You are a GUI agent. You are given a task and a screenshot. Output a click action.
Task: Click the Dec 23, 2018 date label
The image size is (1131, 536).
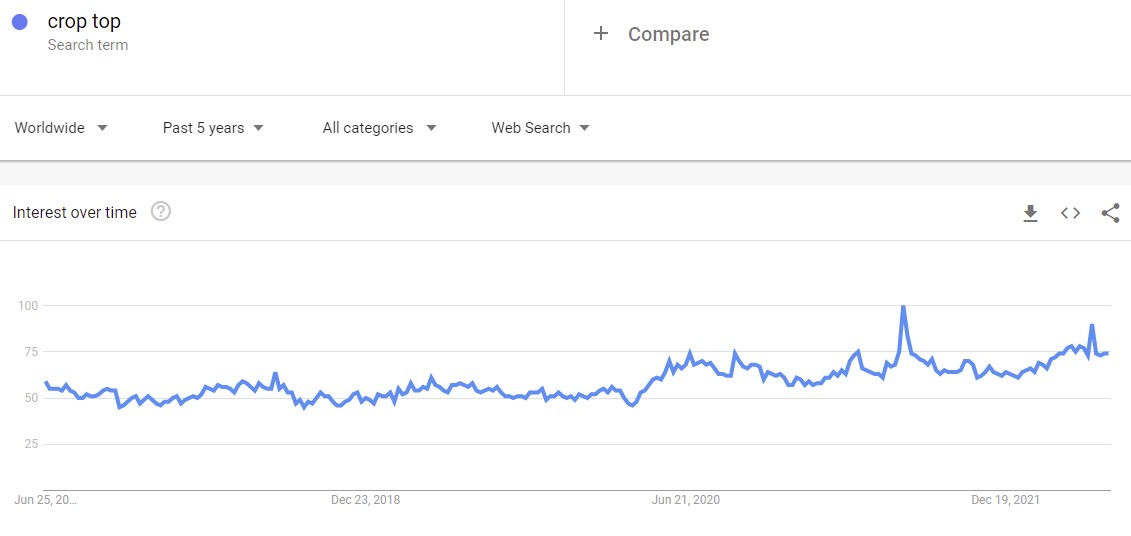point(365,500)
